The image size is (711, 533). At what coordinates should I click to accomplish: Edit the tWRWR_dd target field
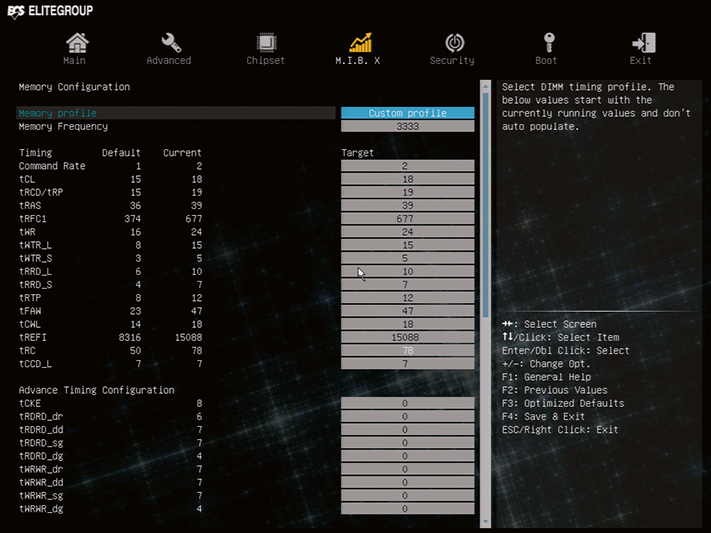[408, 482]
